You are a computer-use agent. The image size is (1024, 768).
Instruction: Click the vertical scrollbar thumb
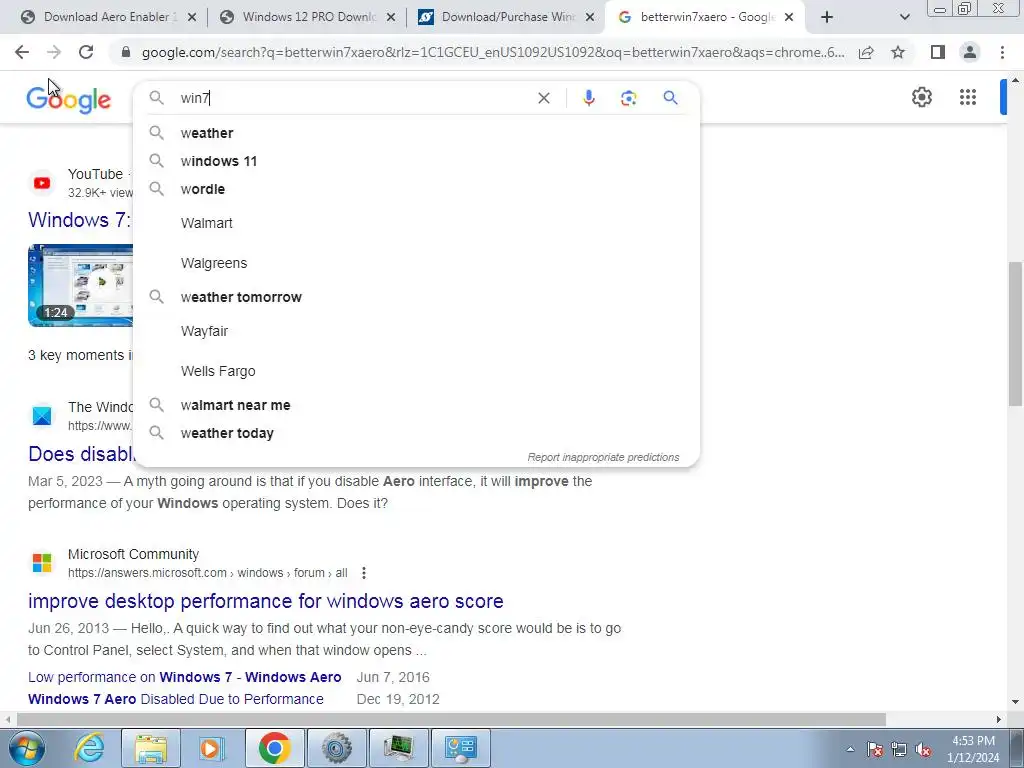[x=1016, y=333]
